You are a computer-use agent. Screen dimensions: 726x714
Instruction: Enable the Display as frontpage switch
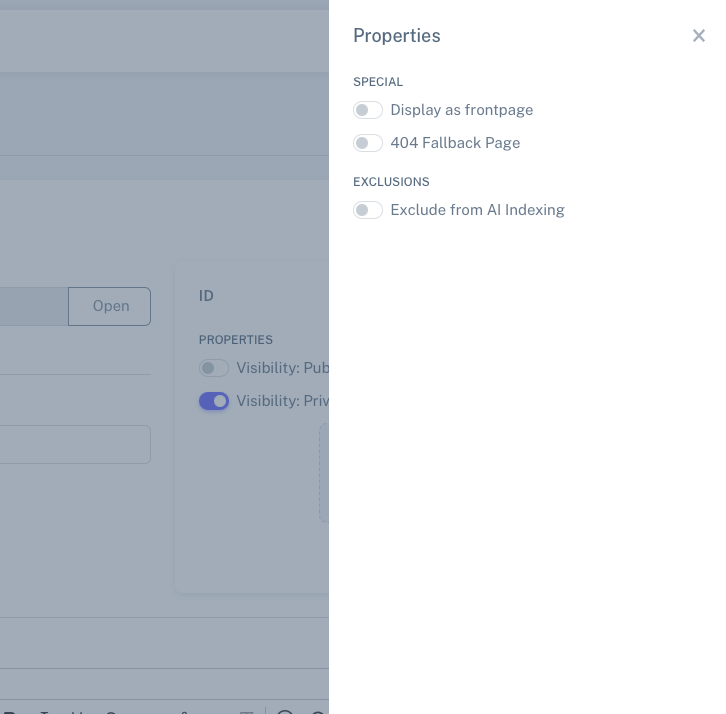click(368, 110)
